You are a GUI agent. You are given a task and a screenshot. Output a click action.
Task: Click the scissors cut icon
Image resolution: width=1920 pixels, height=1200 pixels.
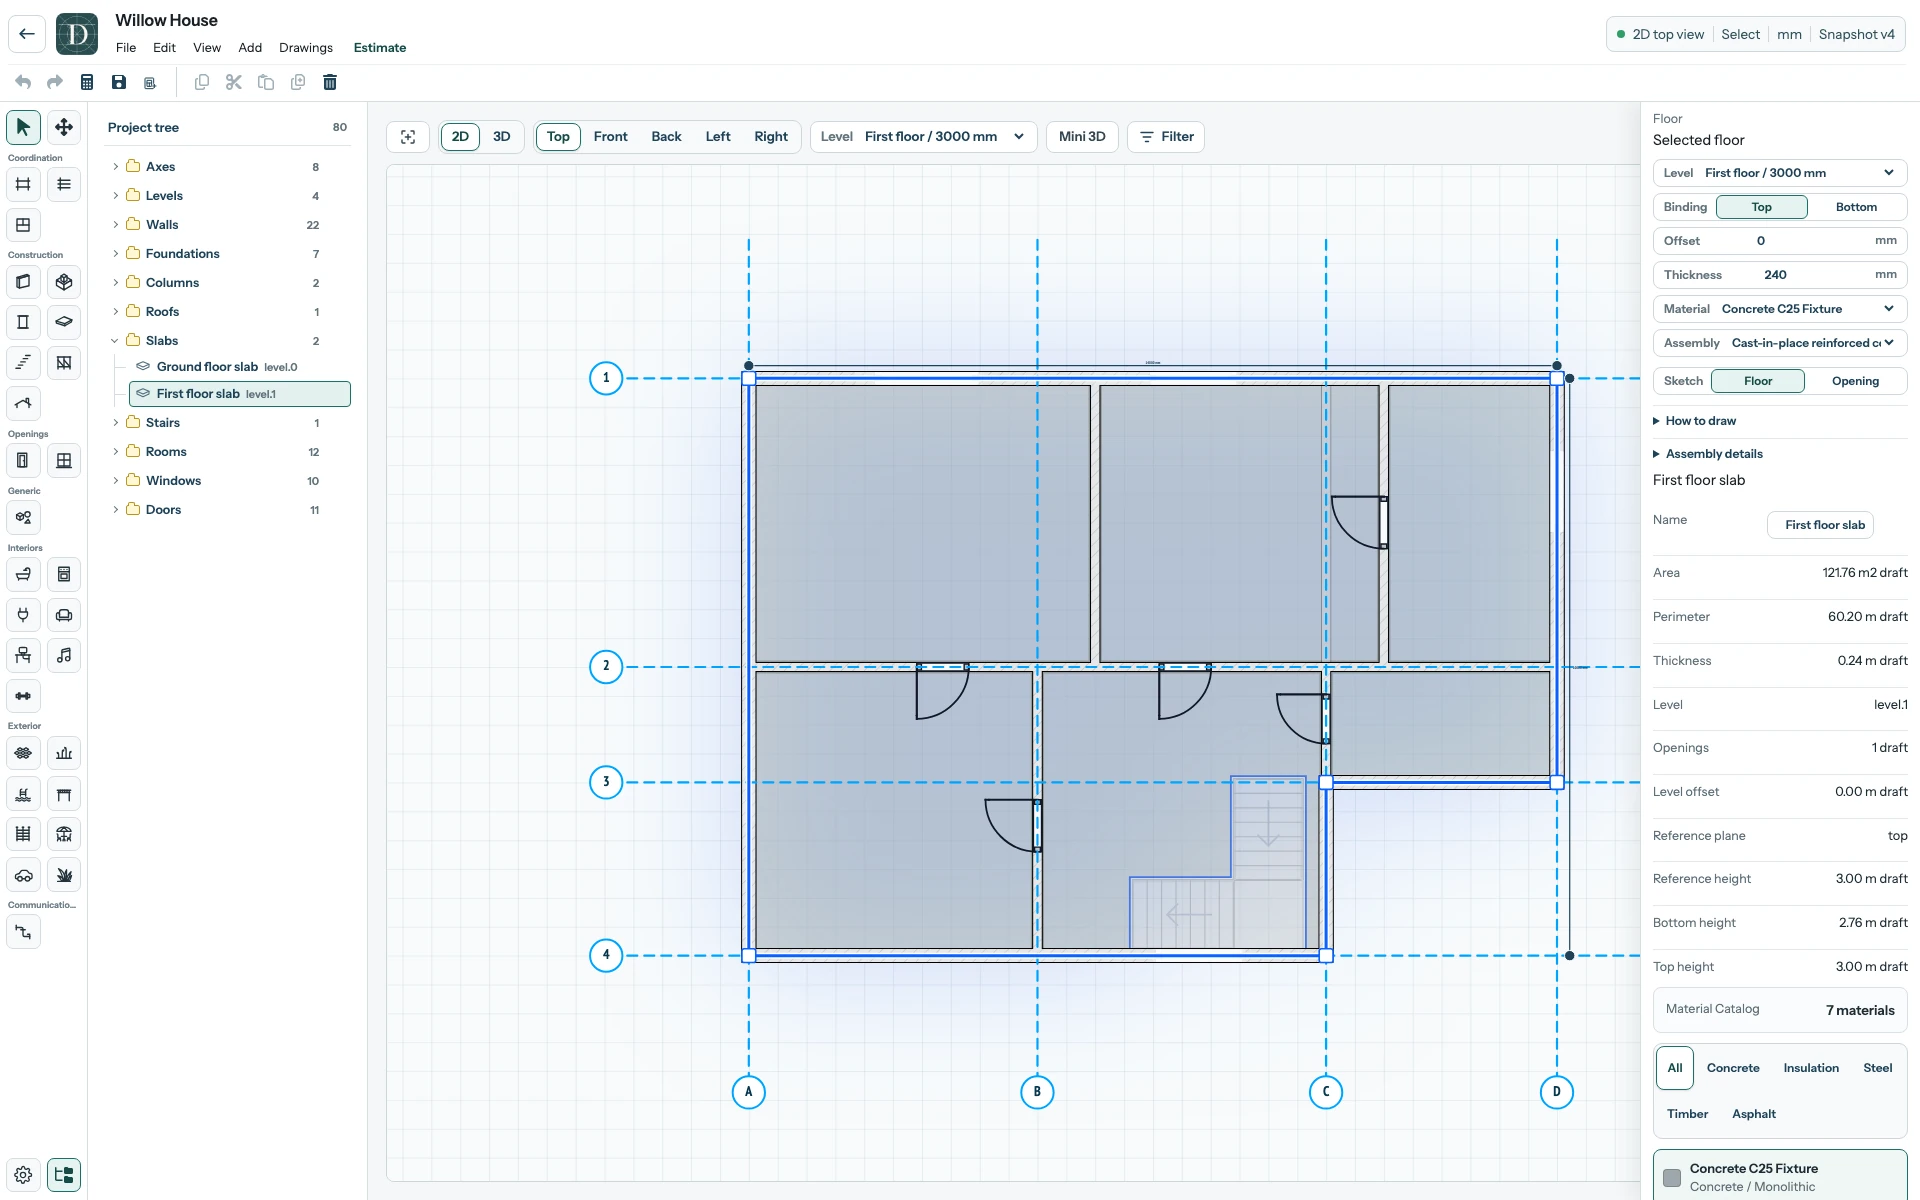pyautogui.click(x=234, y=82)
